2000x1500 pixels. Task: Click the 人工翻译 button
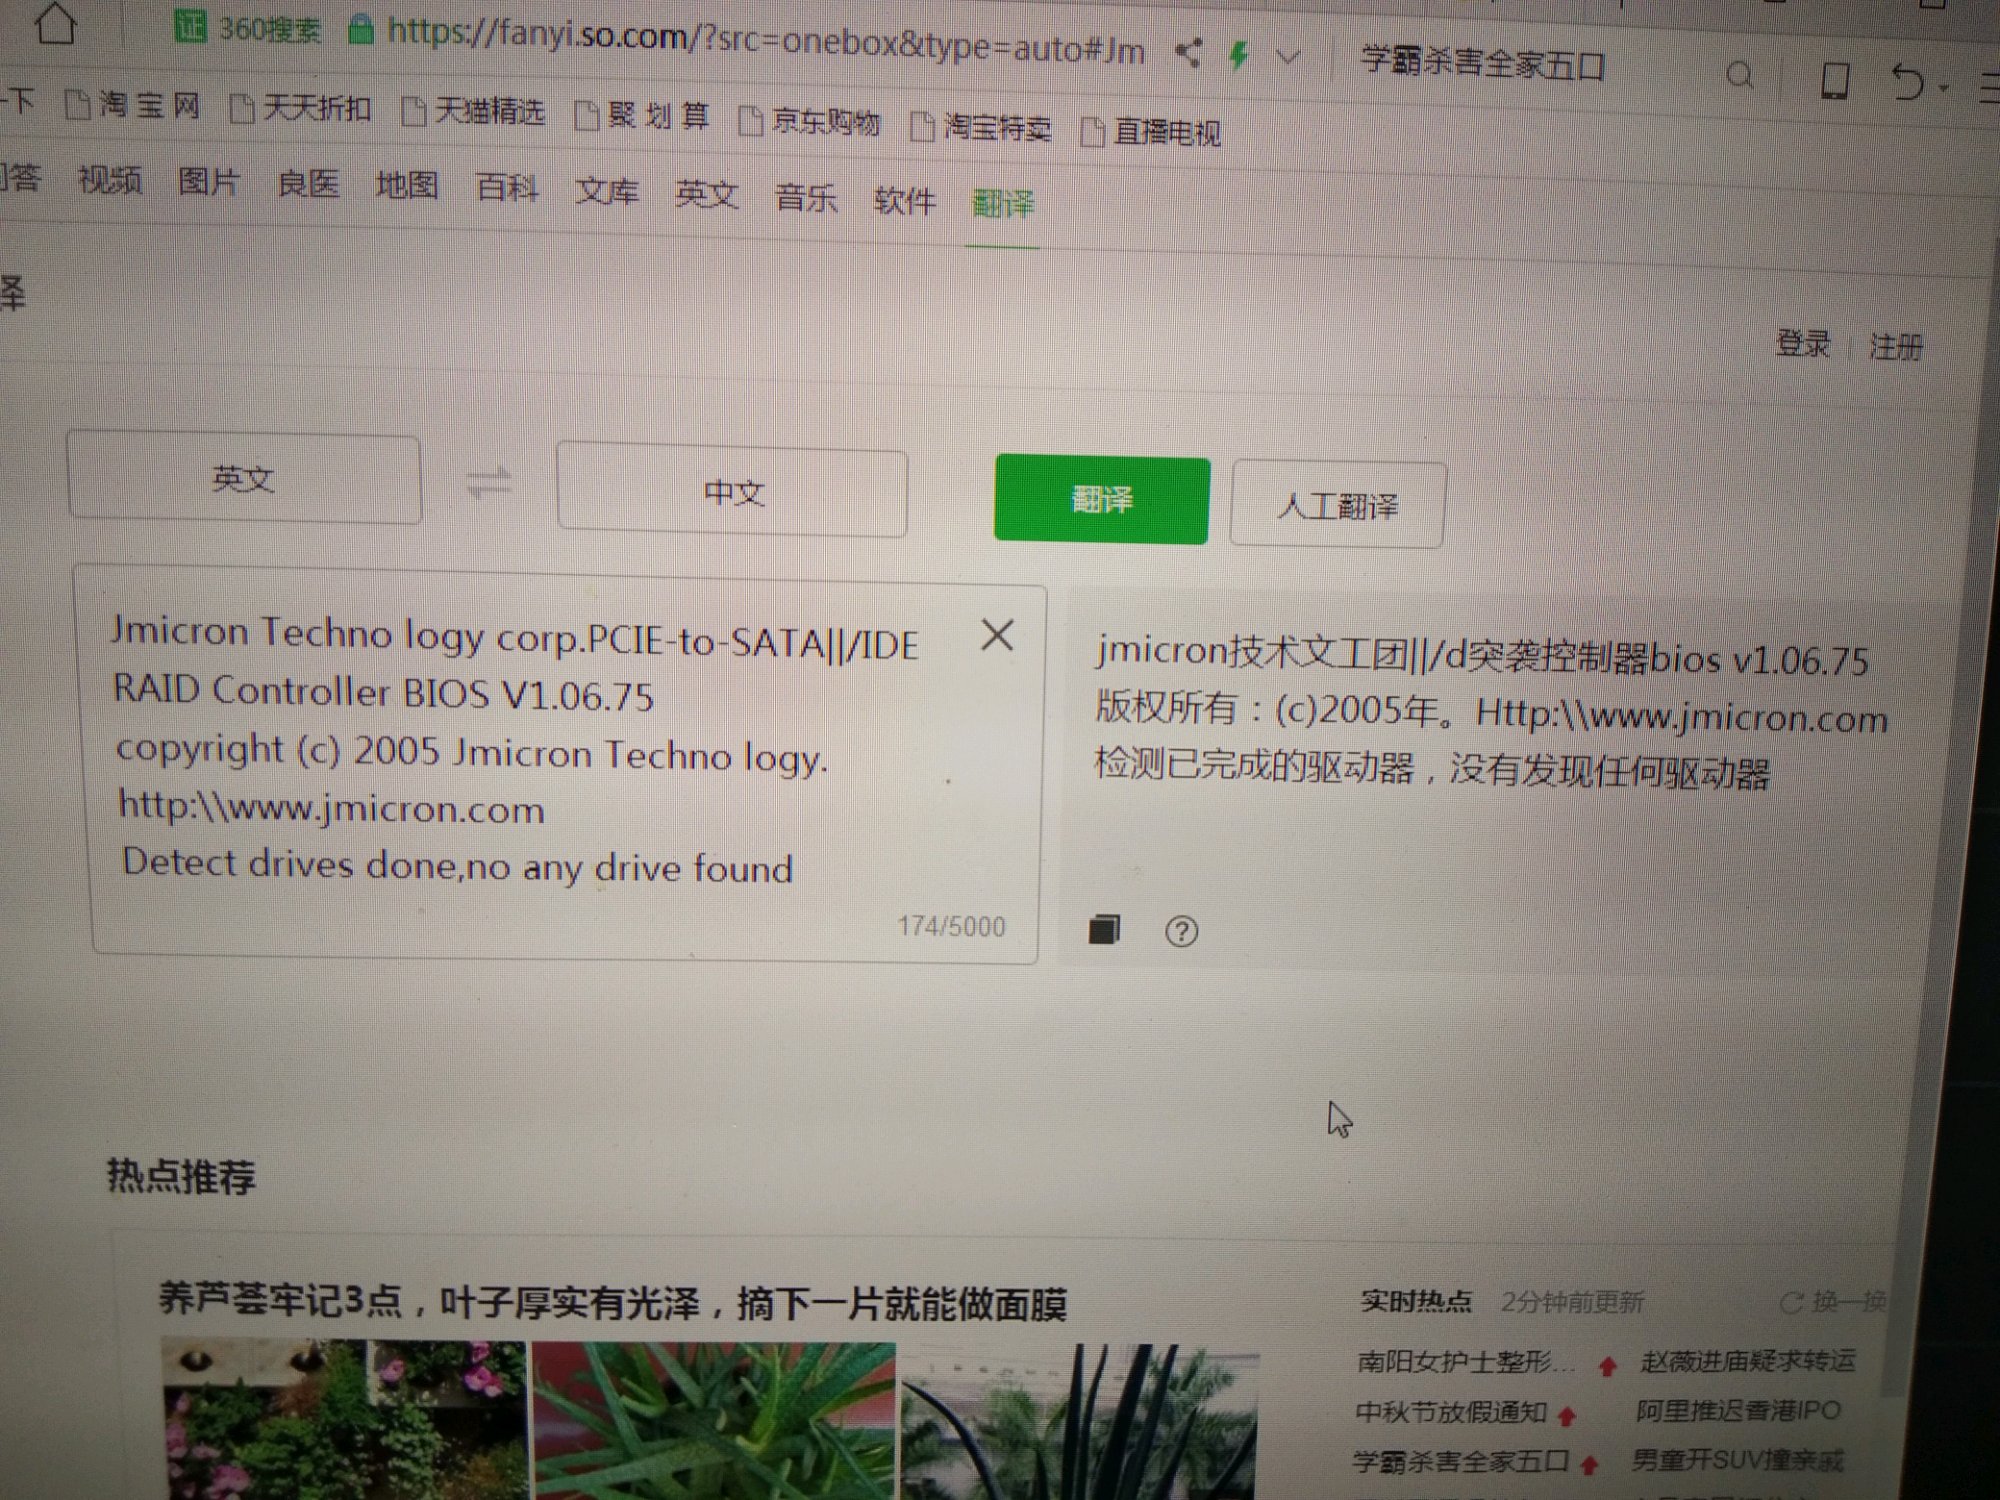(x=1337, y=505)
